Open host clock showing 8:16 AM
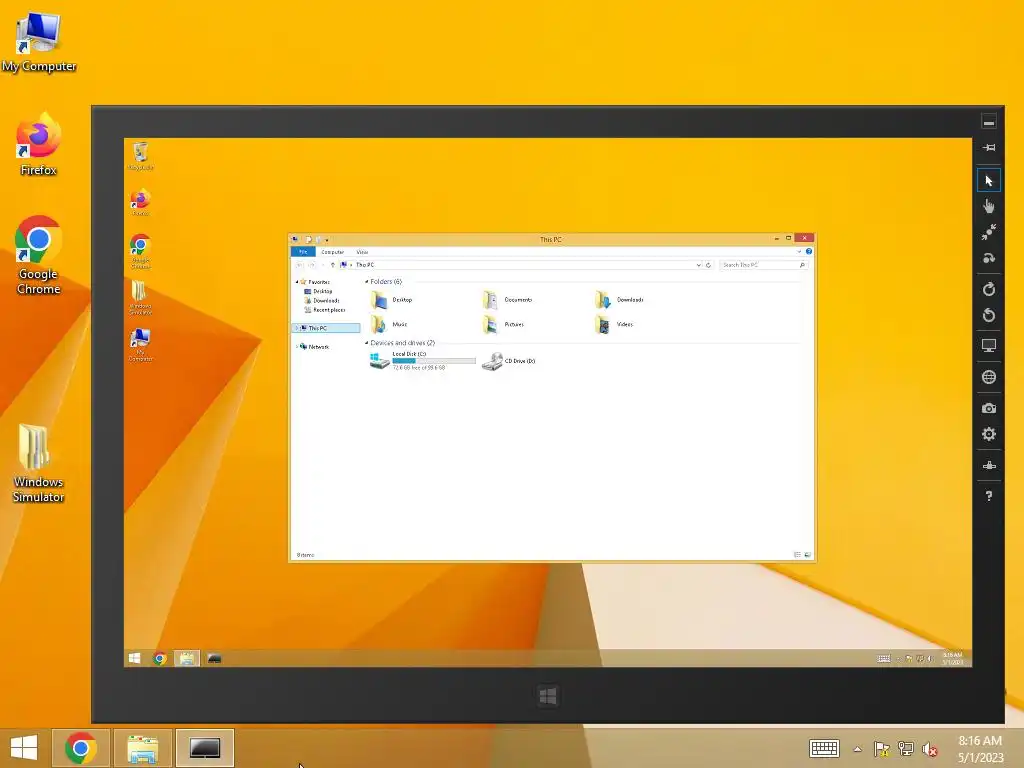The width and height of the screenshot is (1024, 768). pos(980,749)
